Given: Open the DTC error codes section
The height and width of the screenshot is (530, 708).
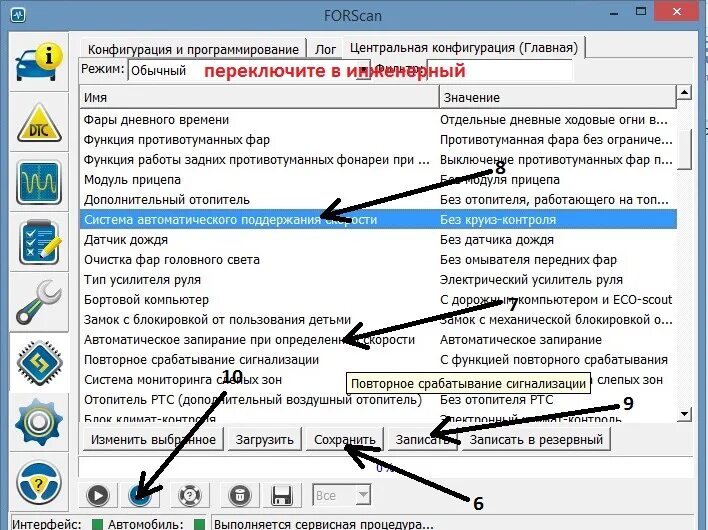Looking at the screenshot, I should [x=39, y=122].
